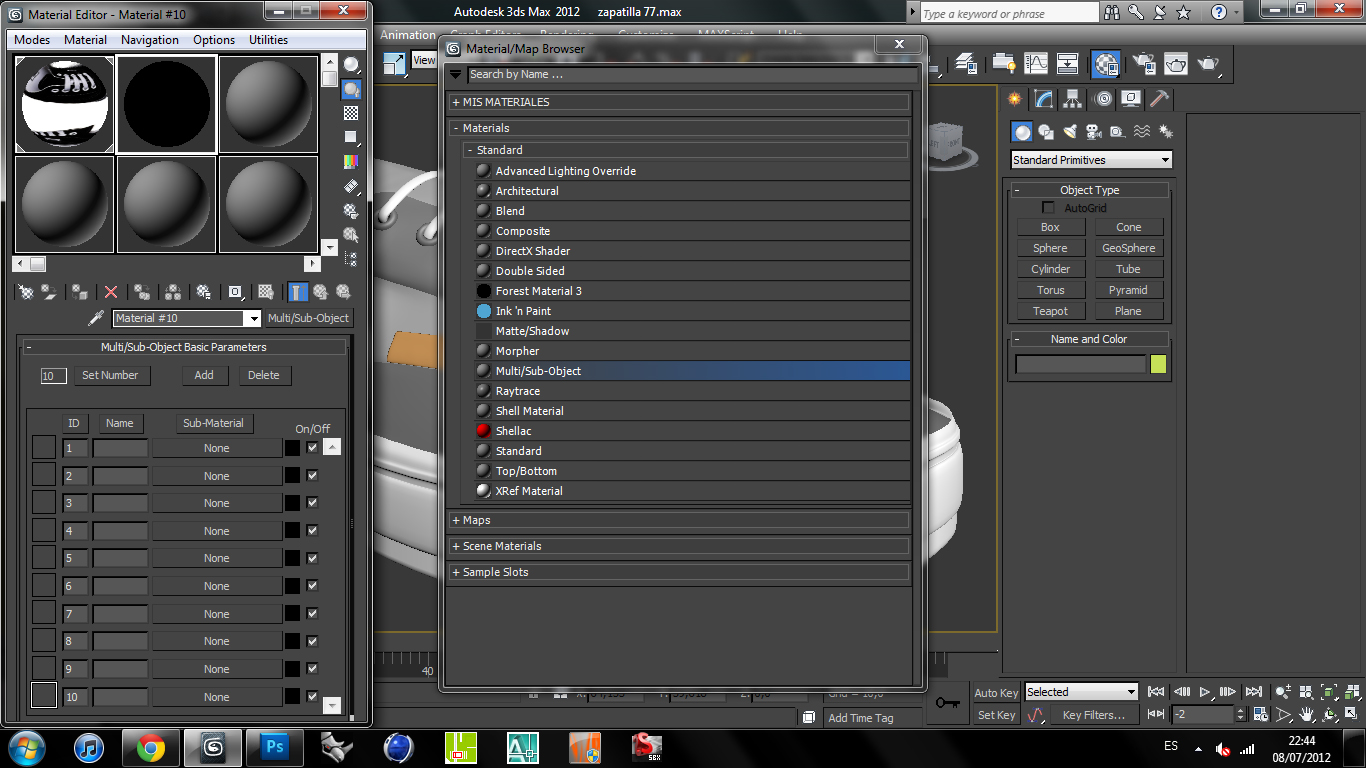Screen dimensions: 1366x768
Task: Click the Zoom magnifier viewport icon
Action: click(1283, 692)
